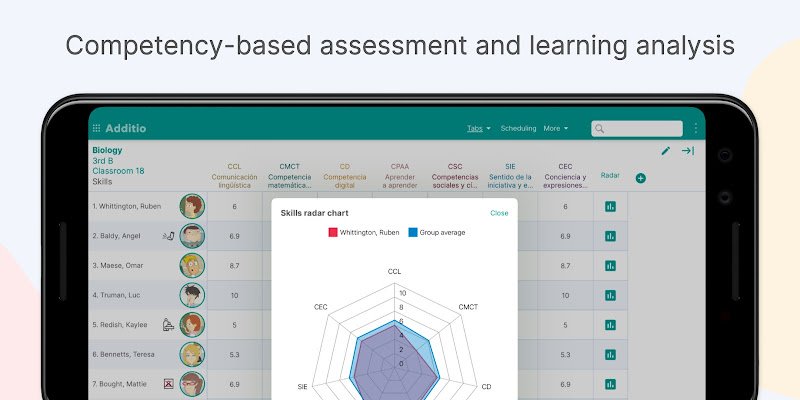Select Maese, Omar's avatar
The image size is (800, 400).
[192, 266]
